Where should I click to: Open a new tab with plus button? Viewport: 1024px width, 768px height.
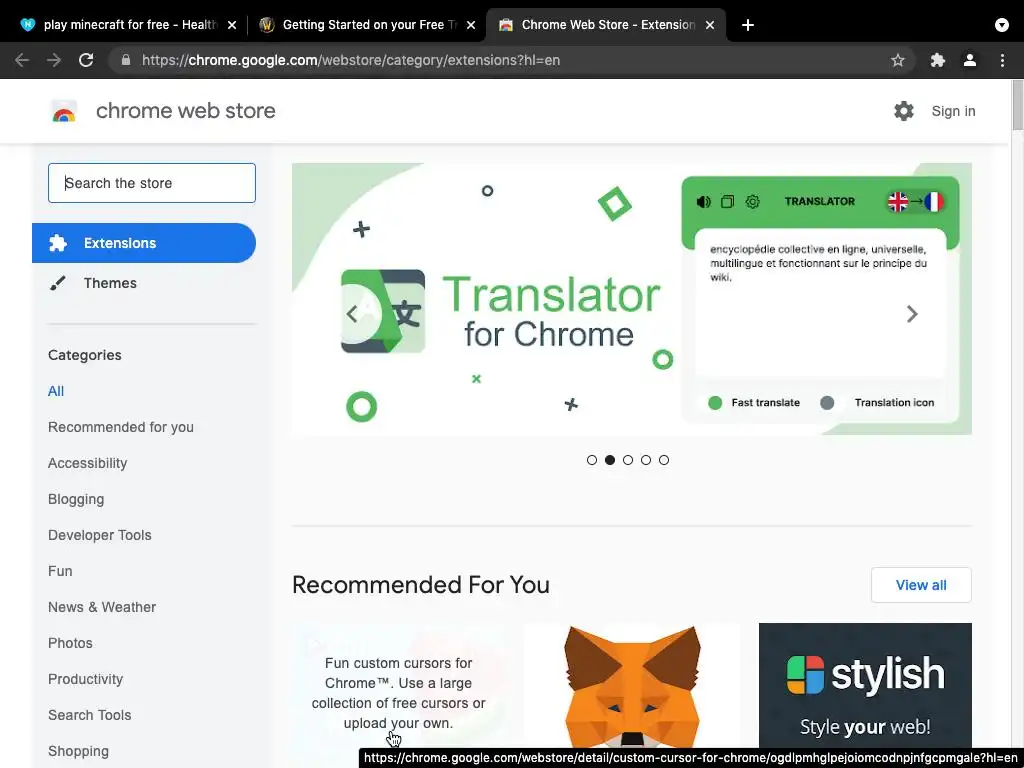coord(748,25)
